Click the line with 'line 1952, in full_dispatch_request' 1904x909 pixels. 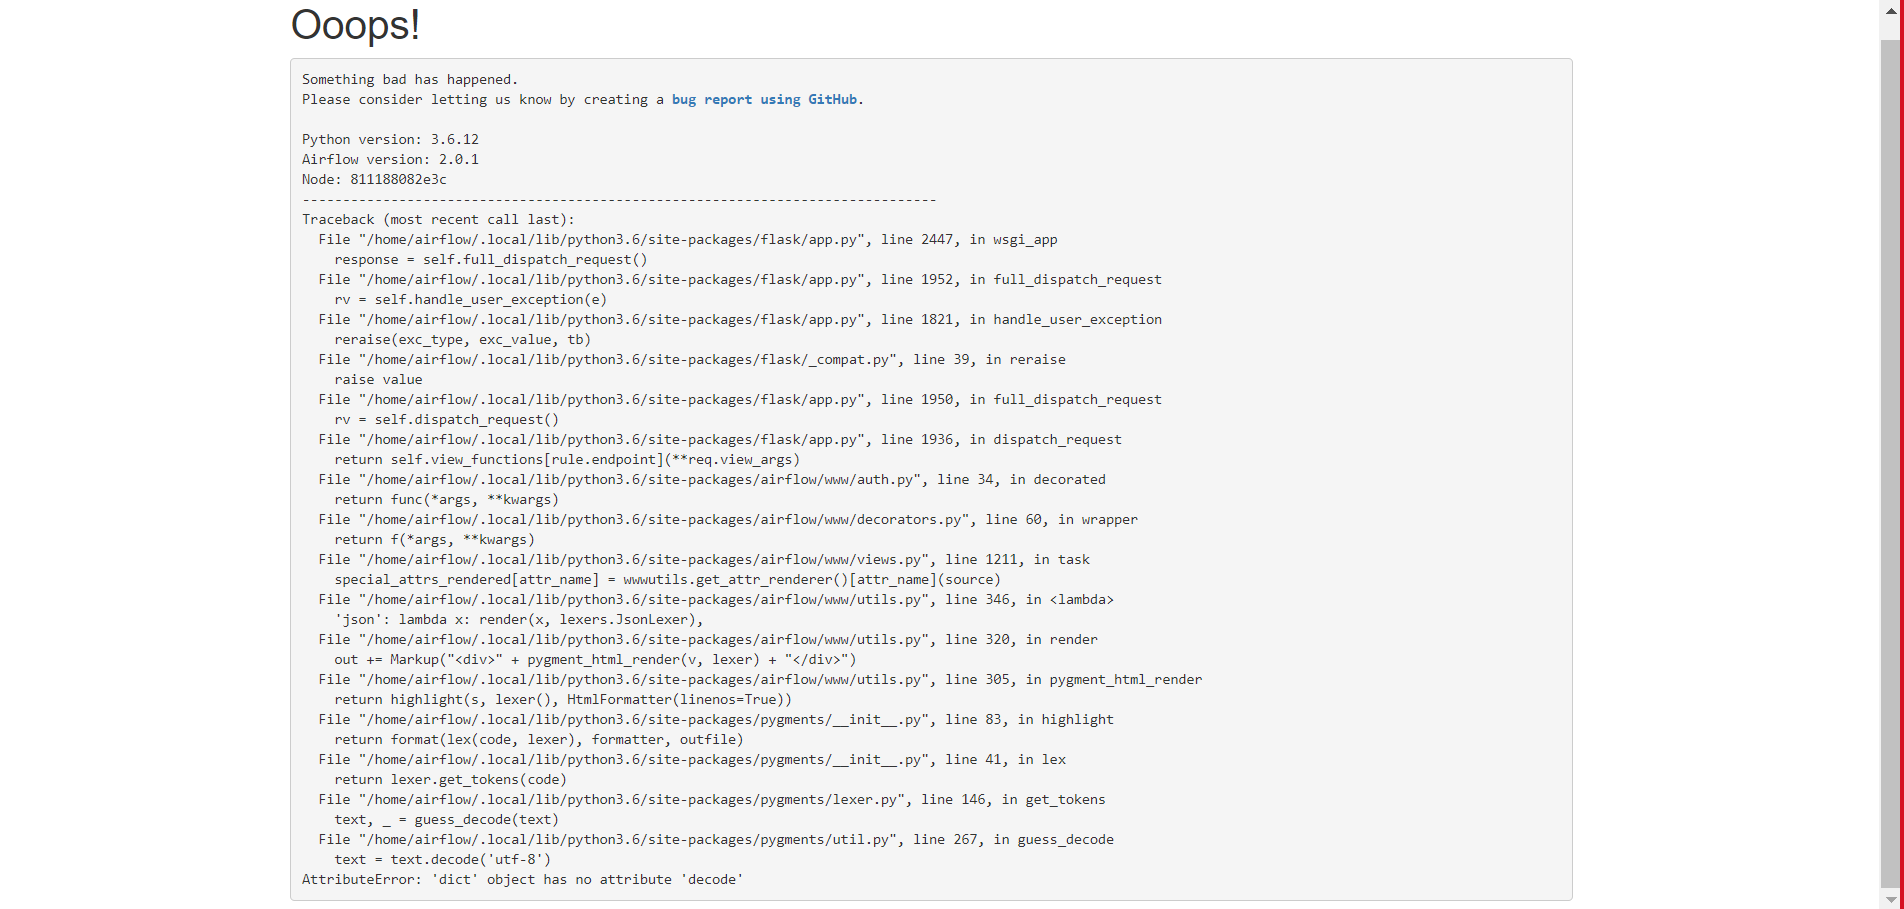740,279
